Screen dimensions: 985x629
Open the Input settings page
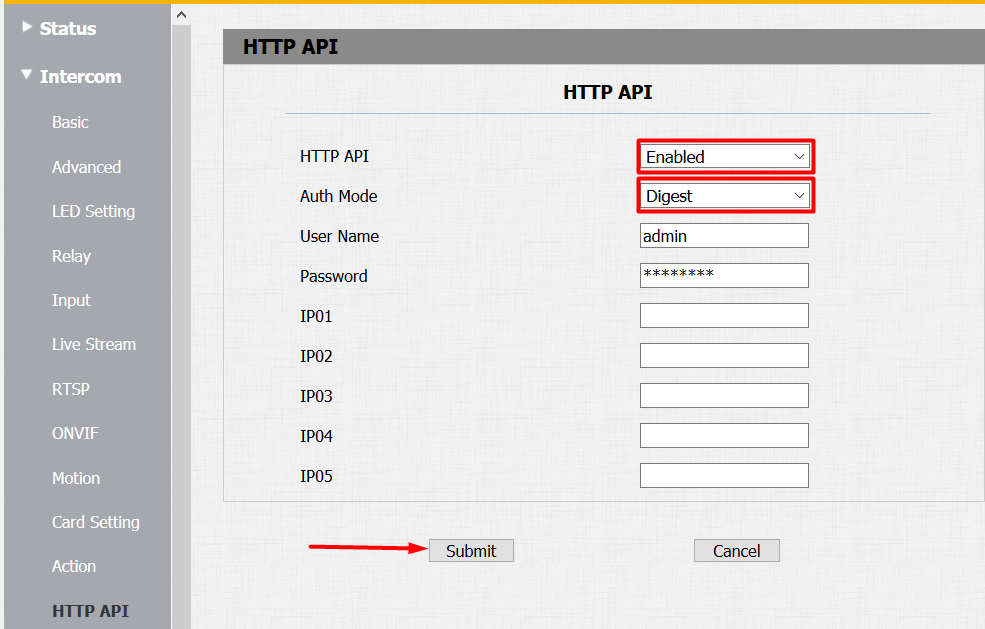point(71,300)
